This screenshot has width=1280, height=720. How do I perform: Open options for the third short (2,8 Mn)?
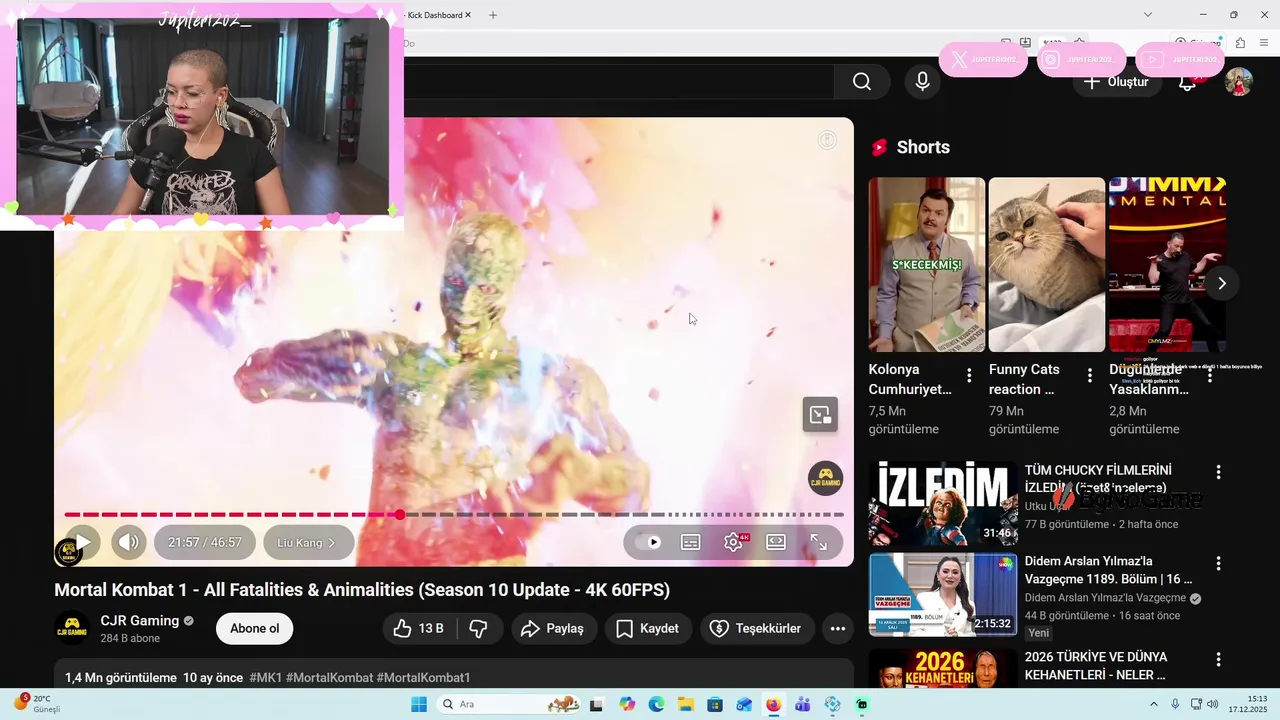[x=1210, y=375]
